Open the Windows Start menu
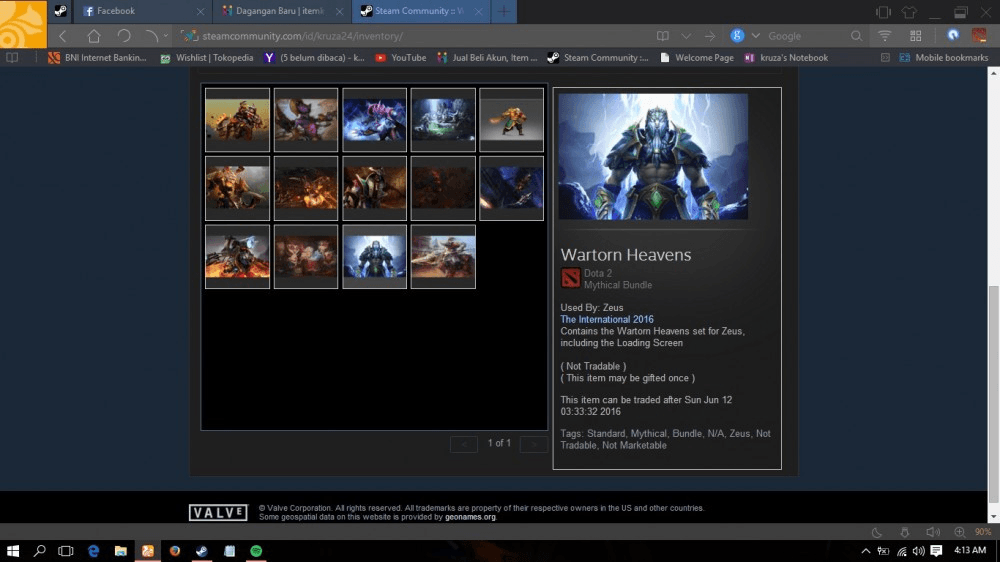Screen dimensions: 1000x562 pyautogui.click(x=13, y=551)
